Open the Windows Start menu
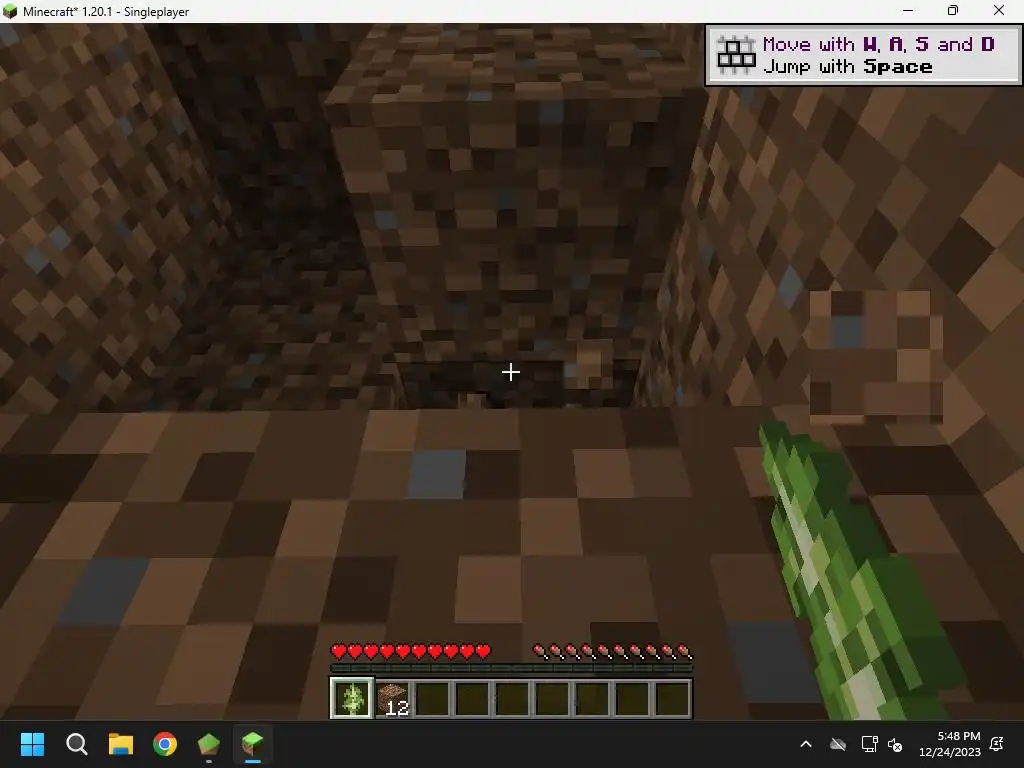 pyautogui.click(x=33, y=744)
